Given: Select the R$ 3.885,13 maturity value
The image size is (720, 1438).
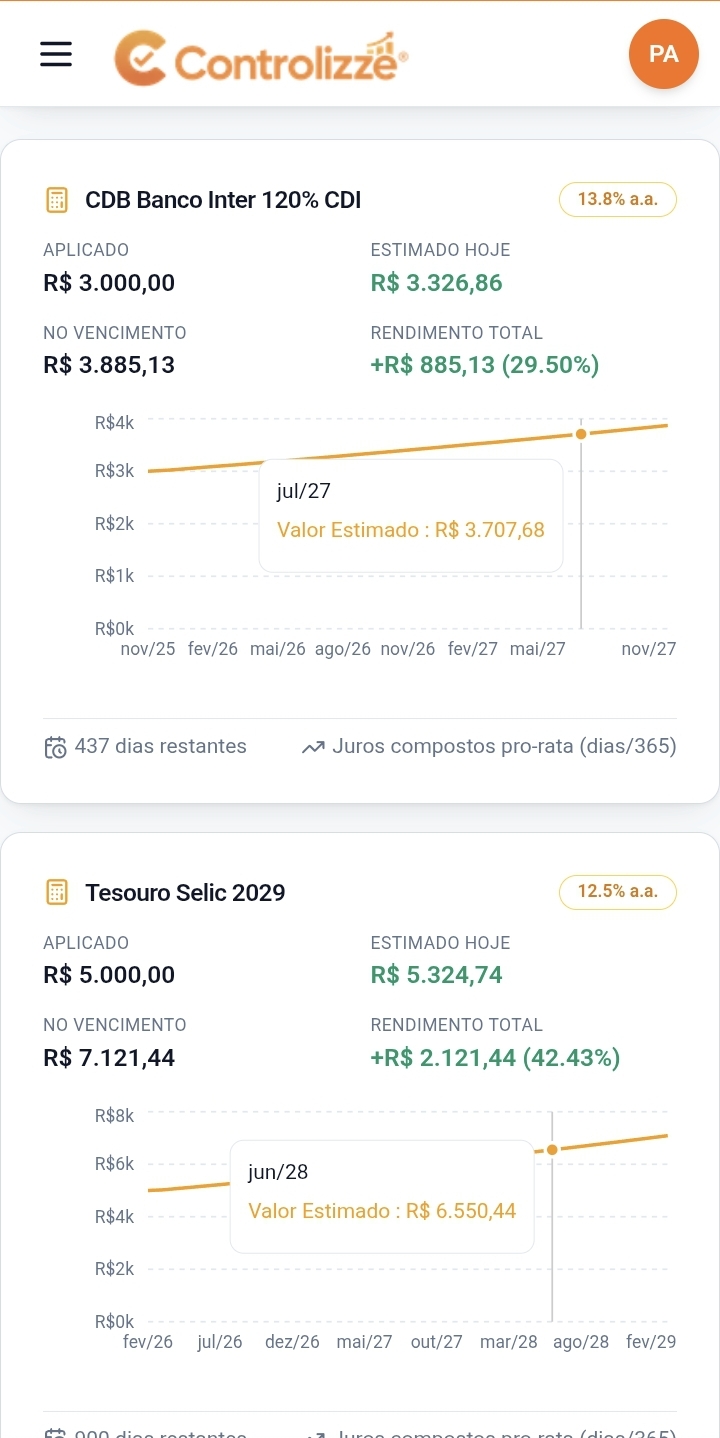Looking at the screenshot, I should pyautogui.click(x=109, y=365).
